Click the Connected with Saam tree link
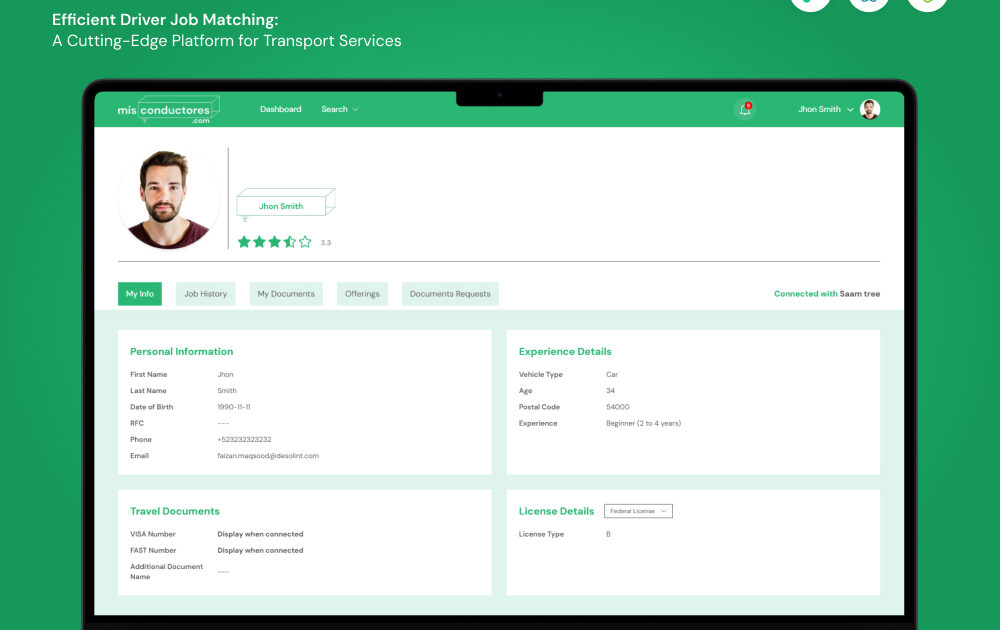The height and width of the screenshot is (630, 1000). point(827,294)
